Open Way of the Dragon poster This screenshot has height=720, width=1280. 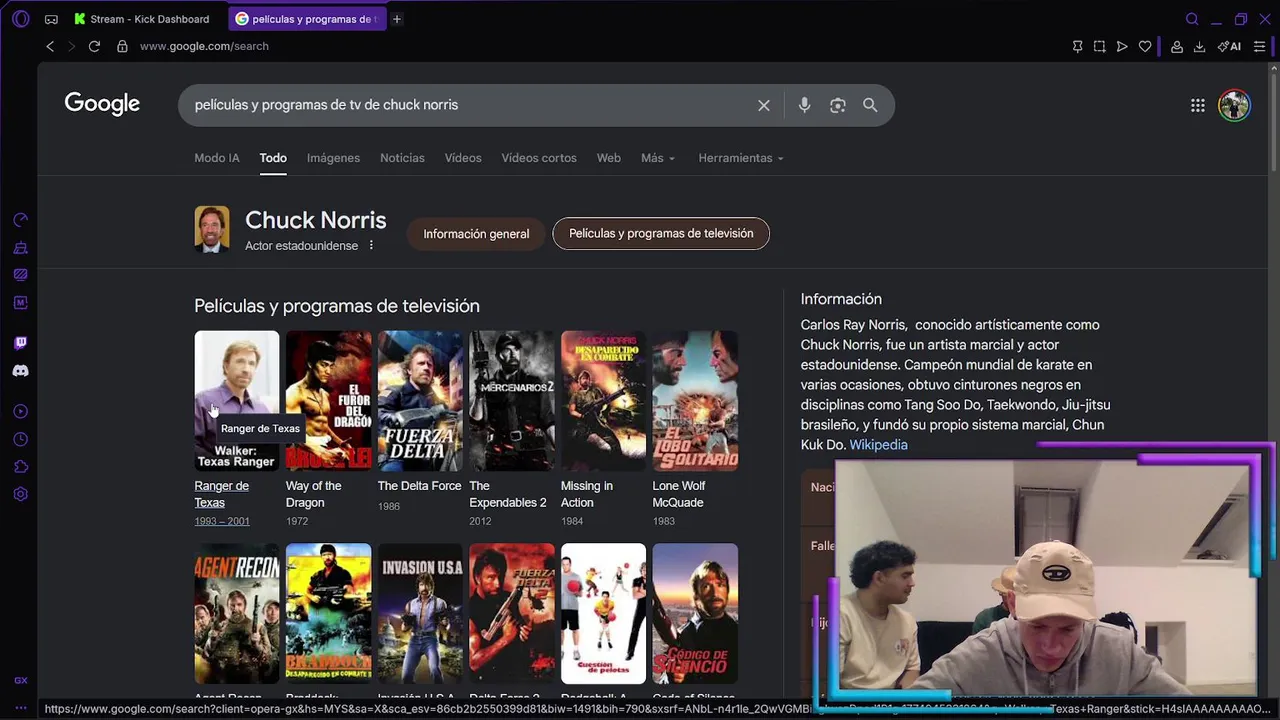328,400
